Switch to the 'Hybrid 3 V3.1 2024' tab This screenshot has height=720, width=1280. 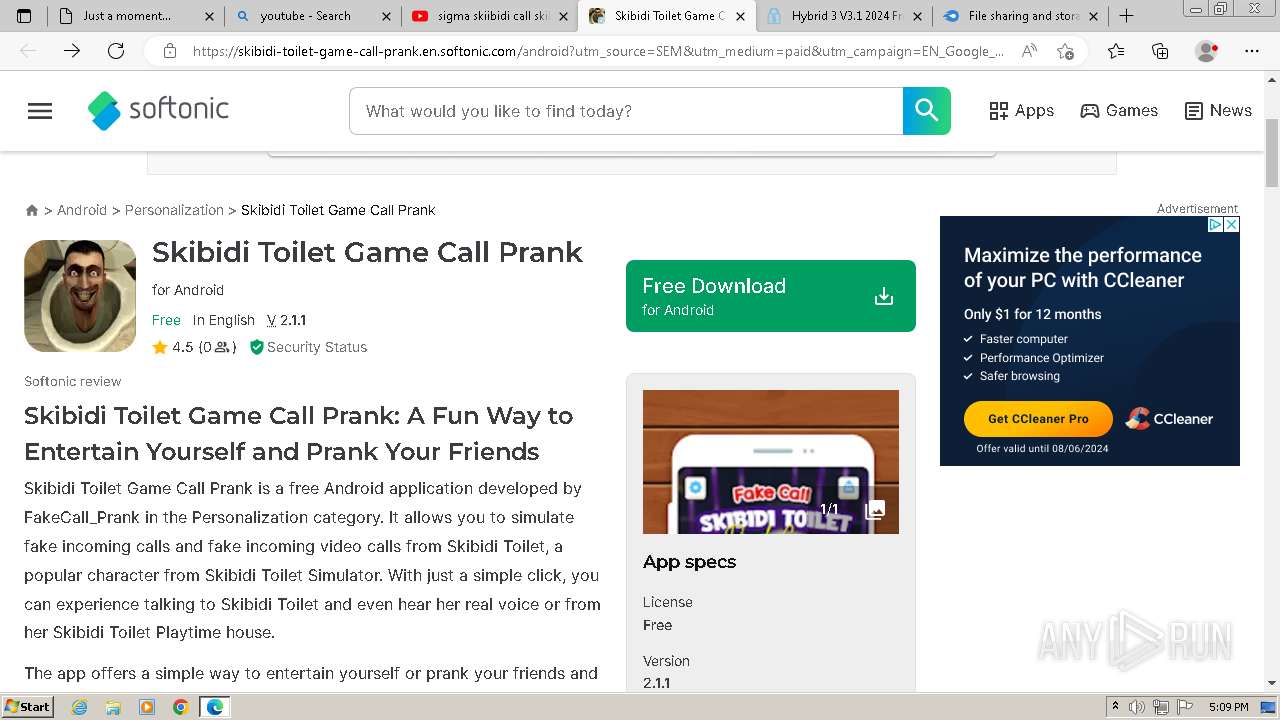(844, 16)
